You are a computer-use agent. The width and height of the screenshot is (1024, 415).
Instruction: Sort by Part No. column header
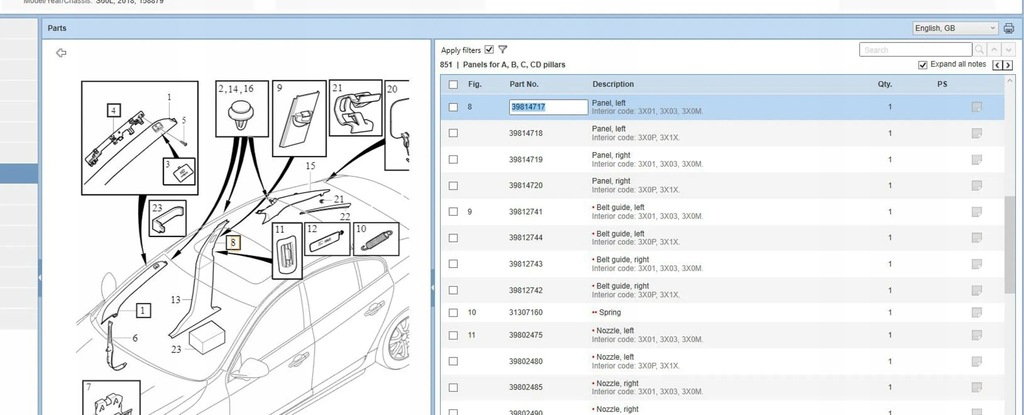click(x=524, y=84)
